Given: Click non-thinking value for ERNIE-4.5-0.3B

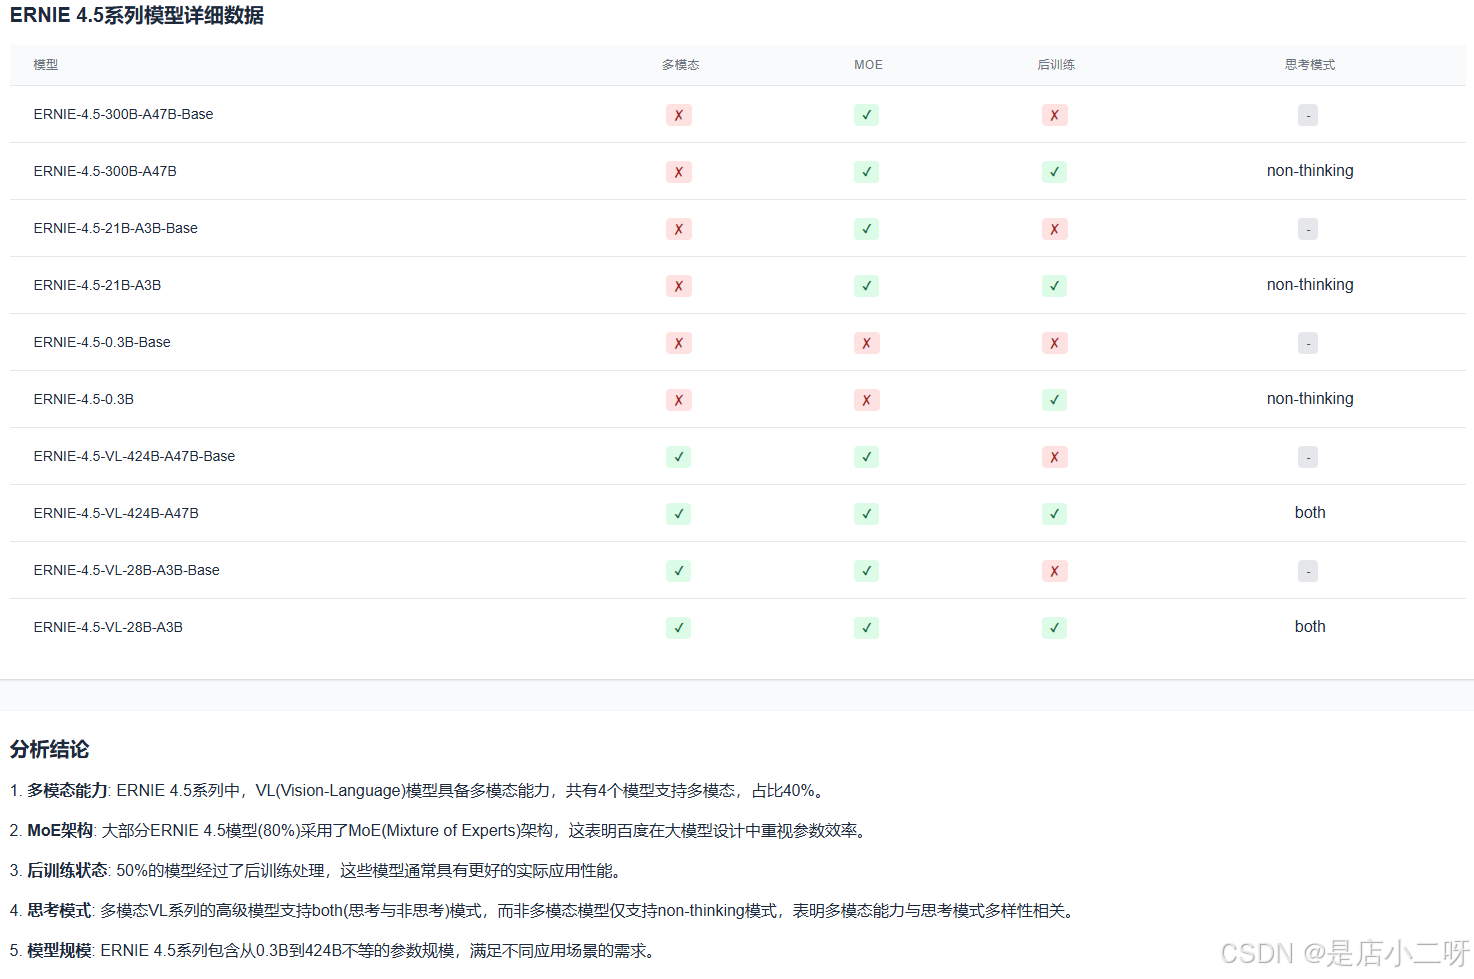Looking at the screenshot, I should [1310, 399].
